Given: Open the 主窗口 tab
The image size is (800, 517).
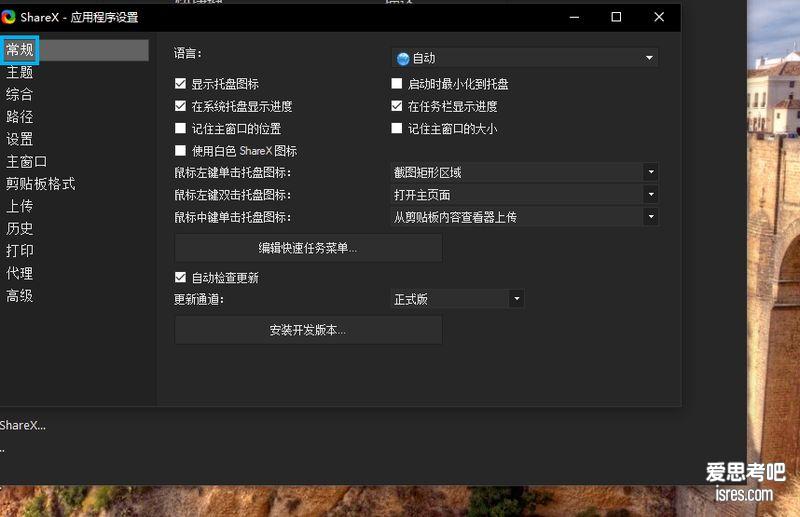Looking at the screenshot, I should (27, 162).
